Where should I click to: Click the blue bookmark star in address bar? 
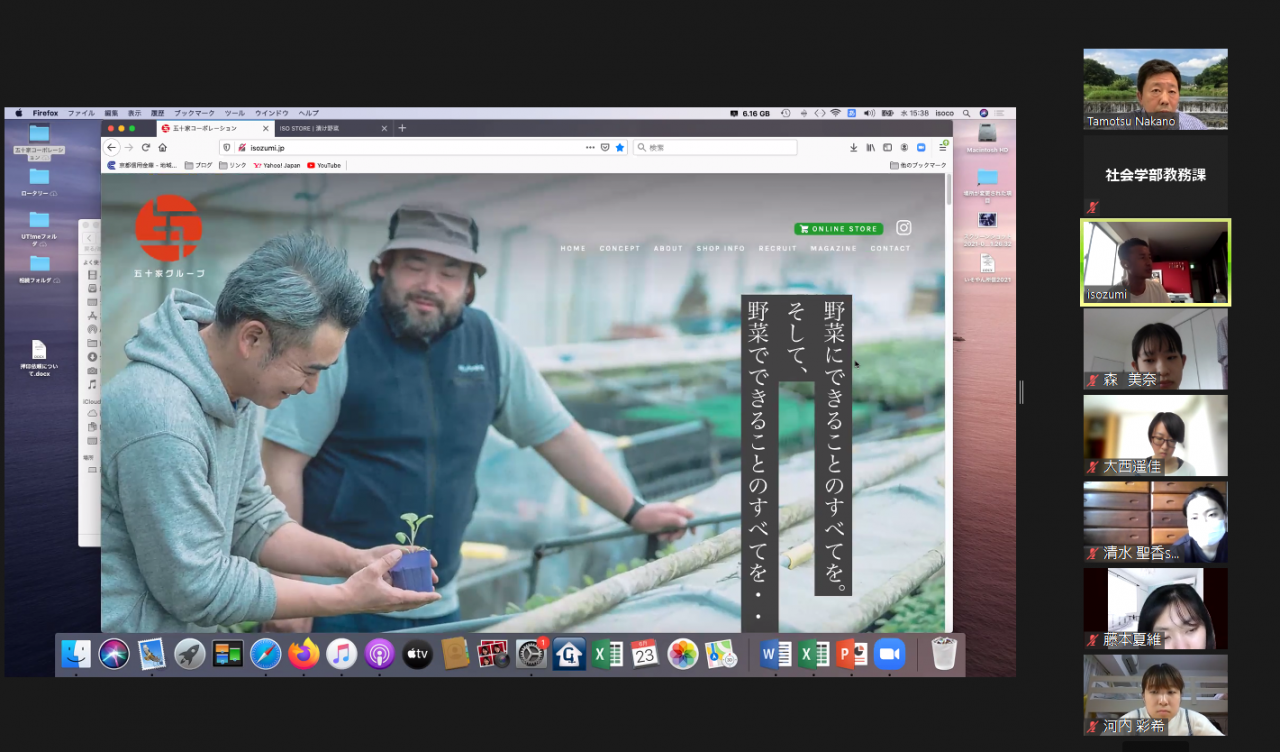620,147
